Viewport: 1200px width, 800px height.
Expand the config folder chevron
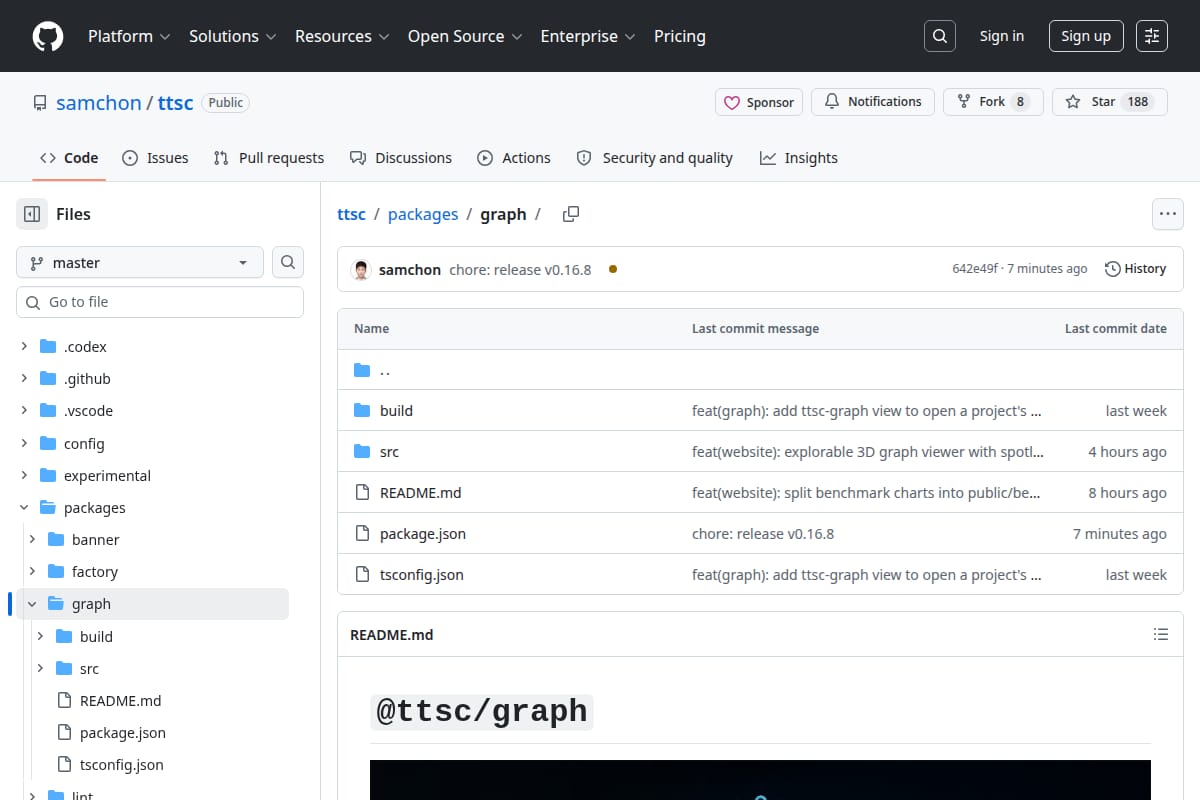click(x=24, y=443)
